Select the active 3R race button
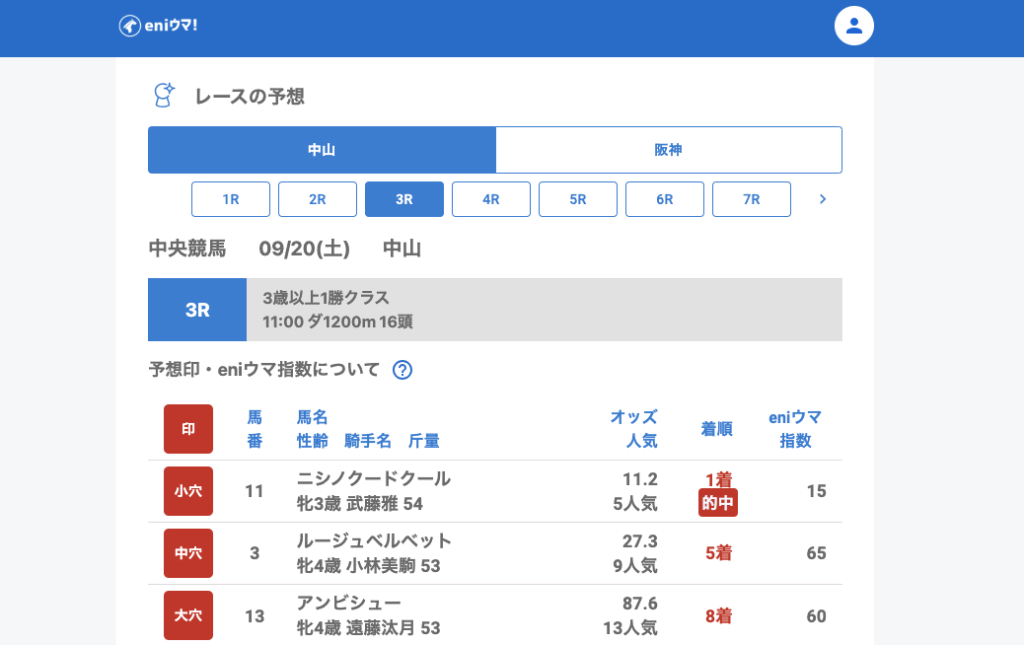 click(x=404, y=199)
